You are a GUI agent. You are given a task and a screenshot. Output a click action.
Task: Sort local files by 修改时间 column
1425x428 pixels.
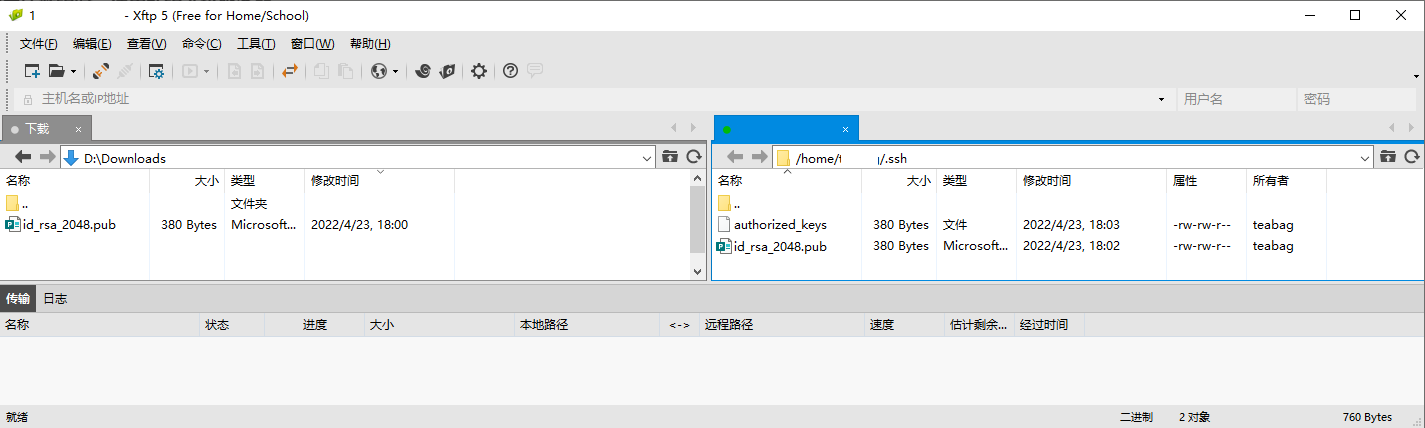click(379, 181)
